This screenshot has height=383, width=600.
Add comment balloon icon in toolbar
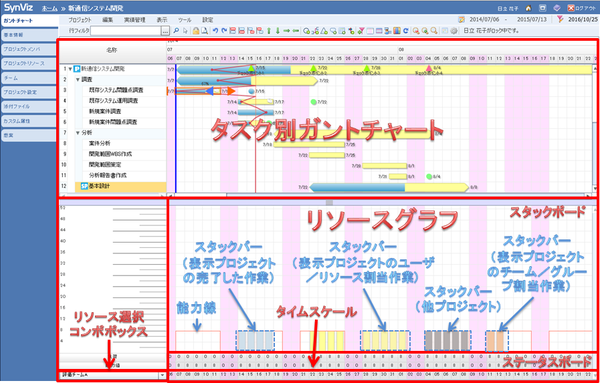click(333, 31)
